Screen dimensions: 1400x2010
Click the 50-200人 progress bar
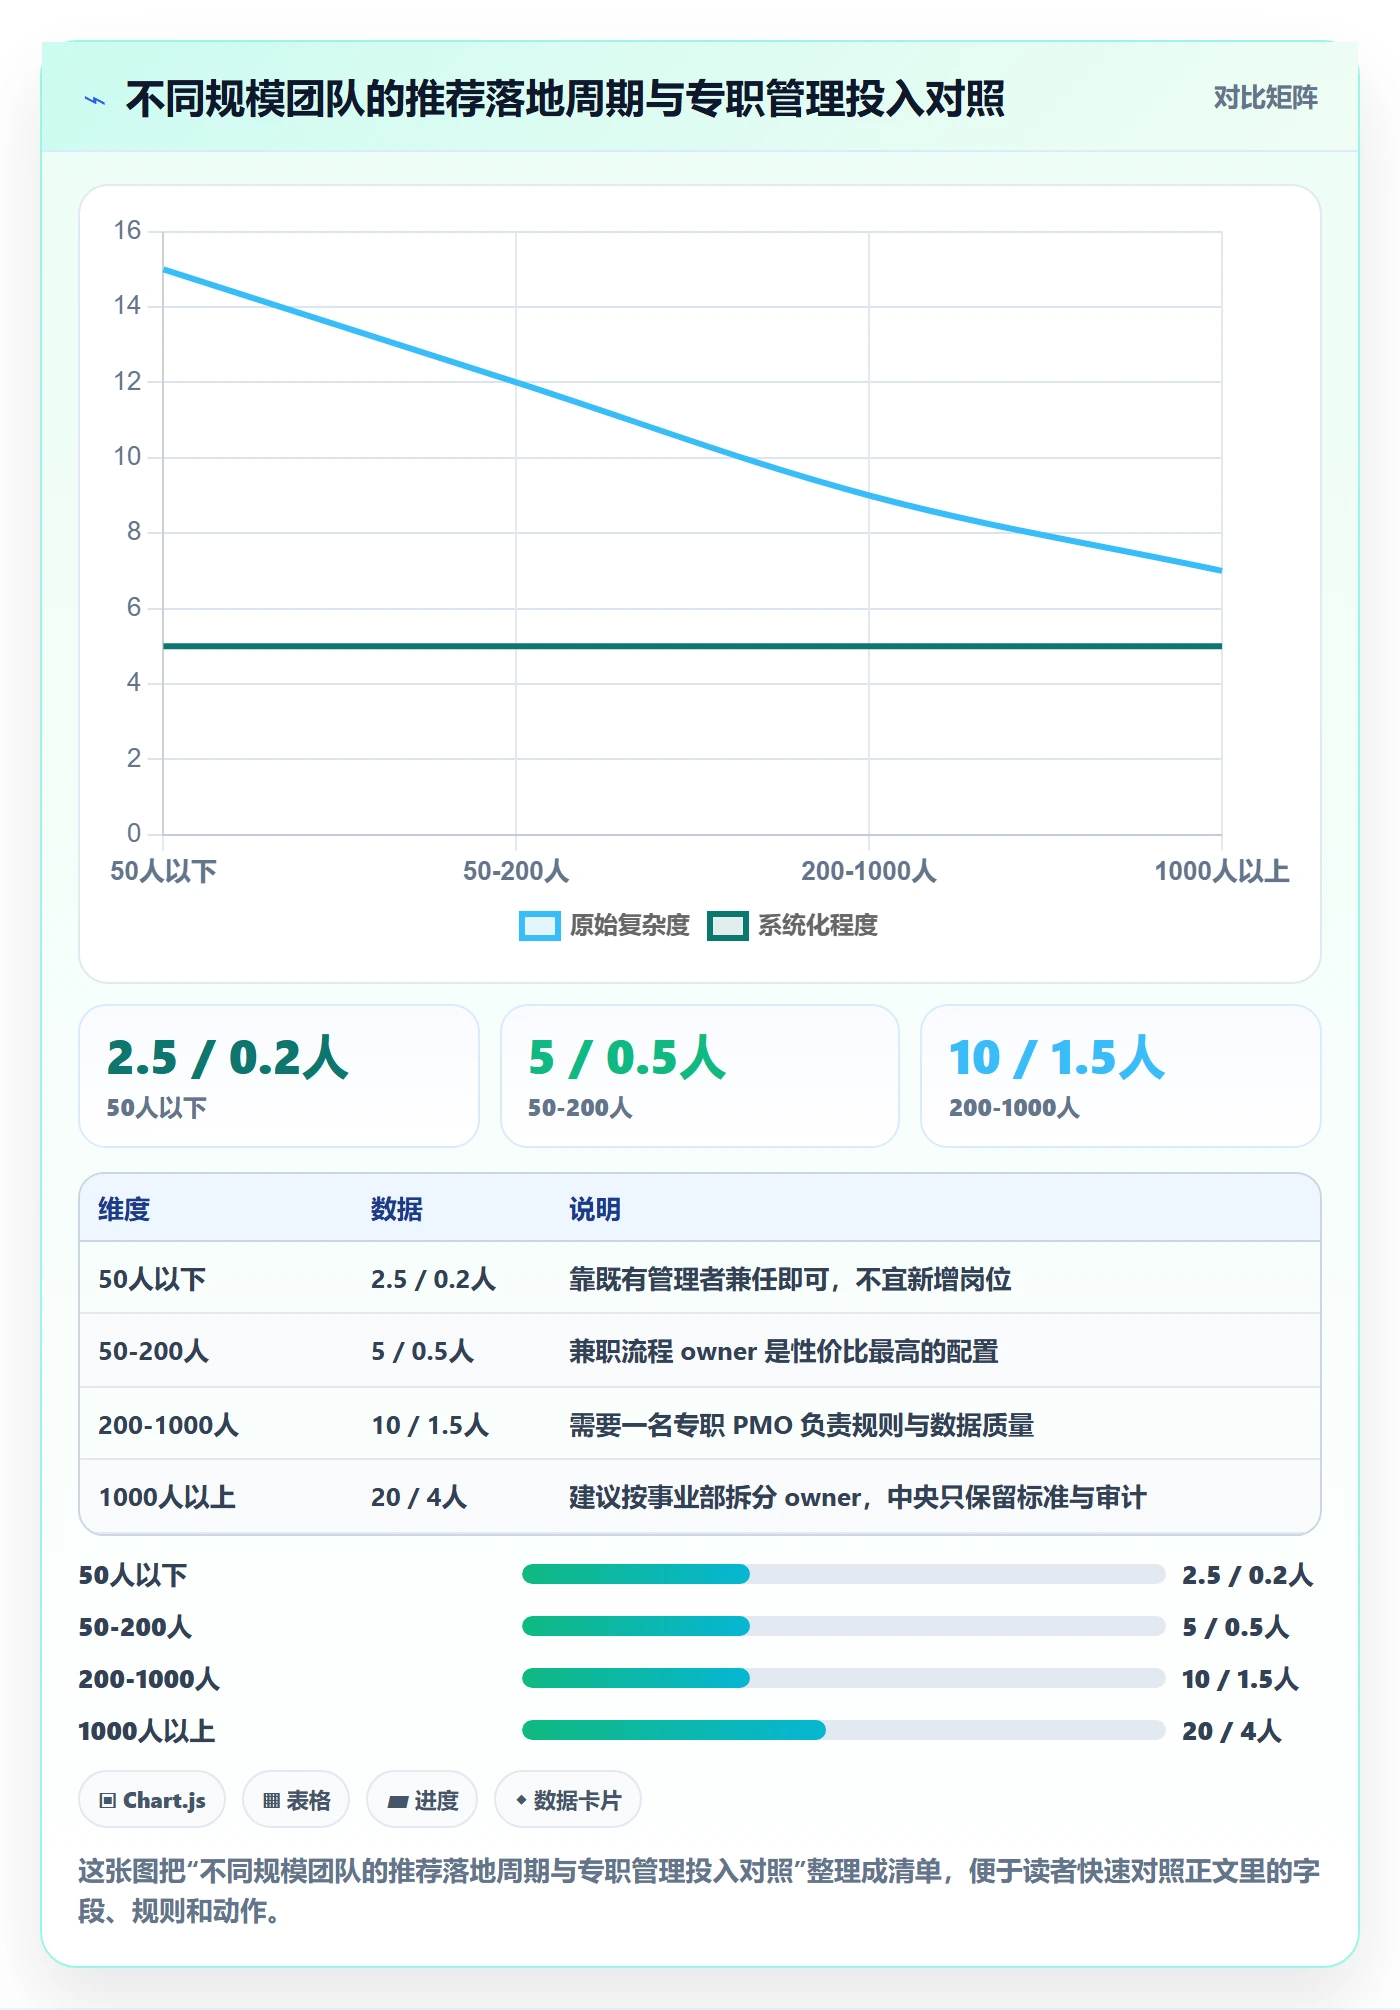click(x=843, y=1626)
